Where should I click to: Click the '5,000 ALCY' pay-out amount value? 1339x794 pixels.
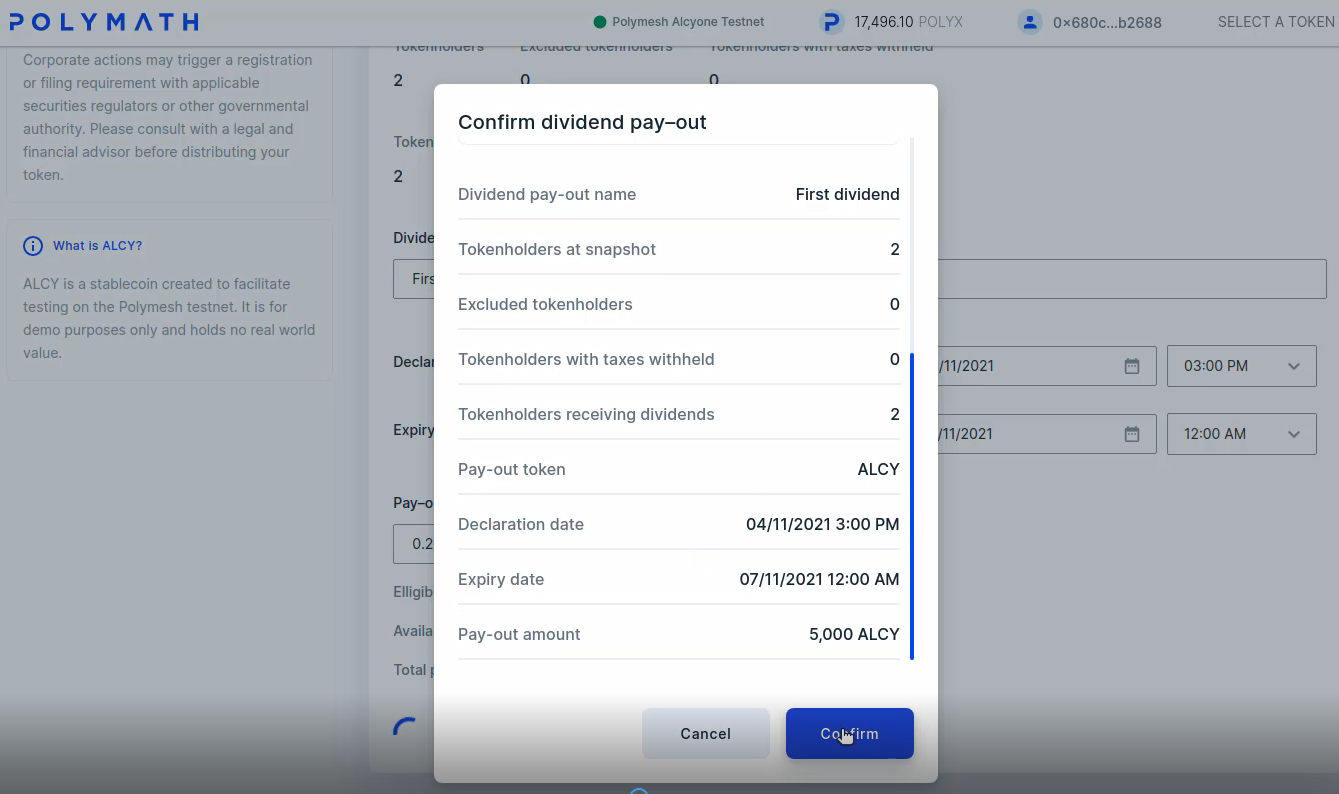tap(854, 634)
